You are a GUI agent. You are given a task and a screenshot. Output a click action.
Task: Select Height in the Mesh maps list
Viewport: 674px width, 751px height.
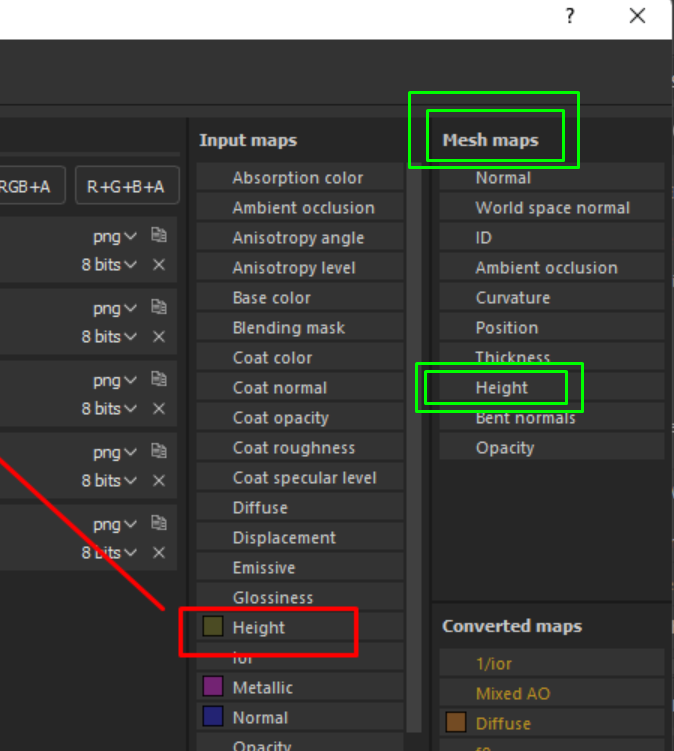click(x=502, y=388)
